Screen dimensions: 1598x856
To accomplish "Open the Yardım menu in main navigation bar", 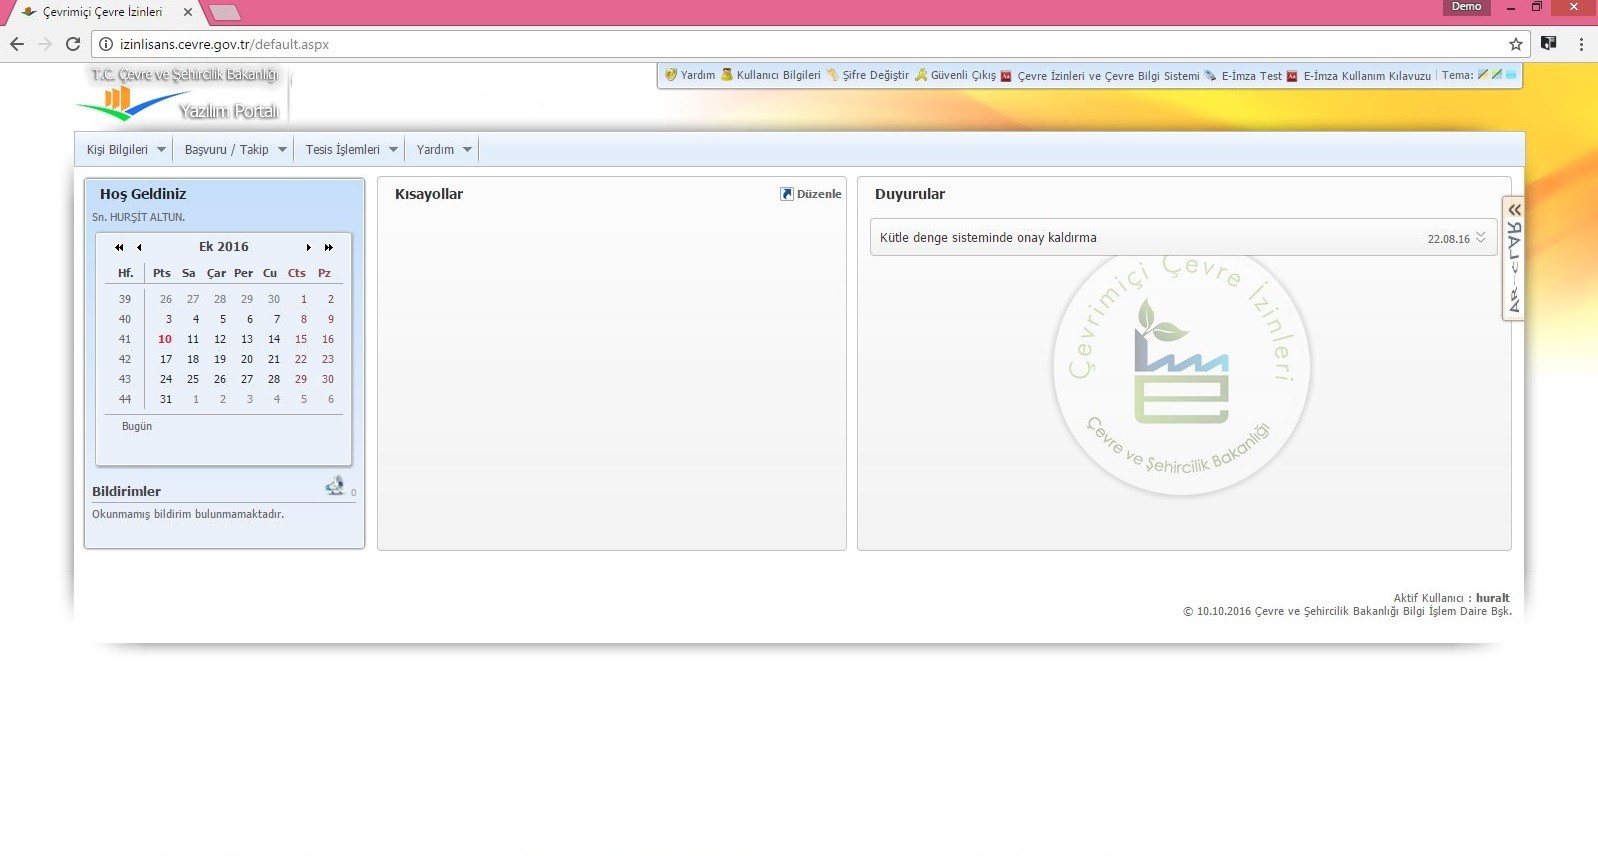I will coord(444,150).
